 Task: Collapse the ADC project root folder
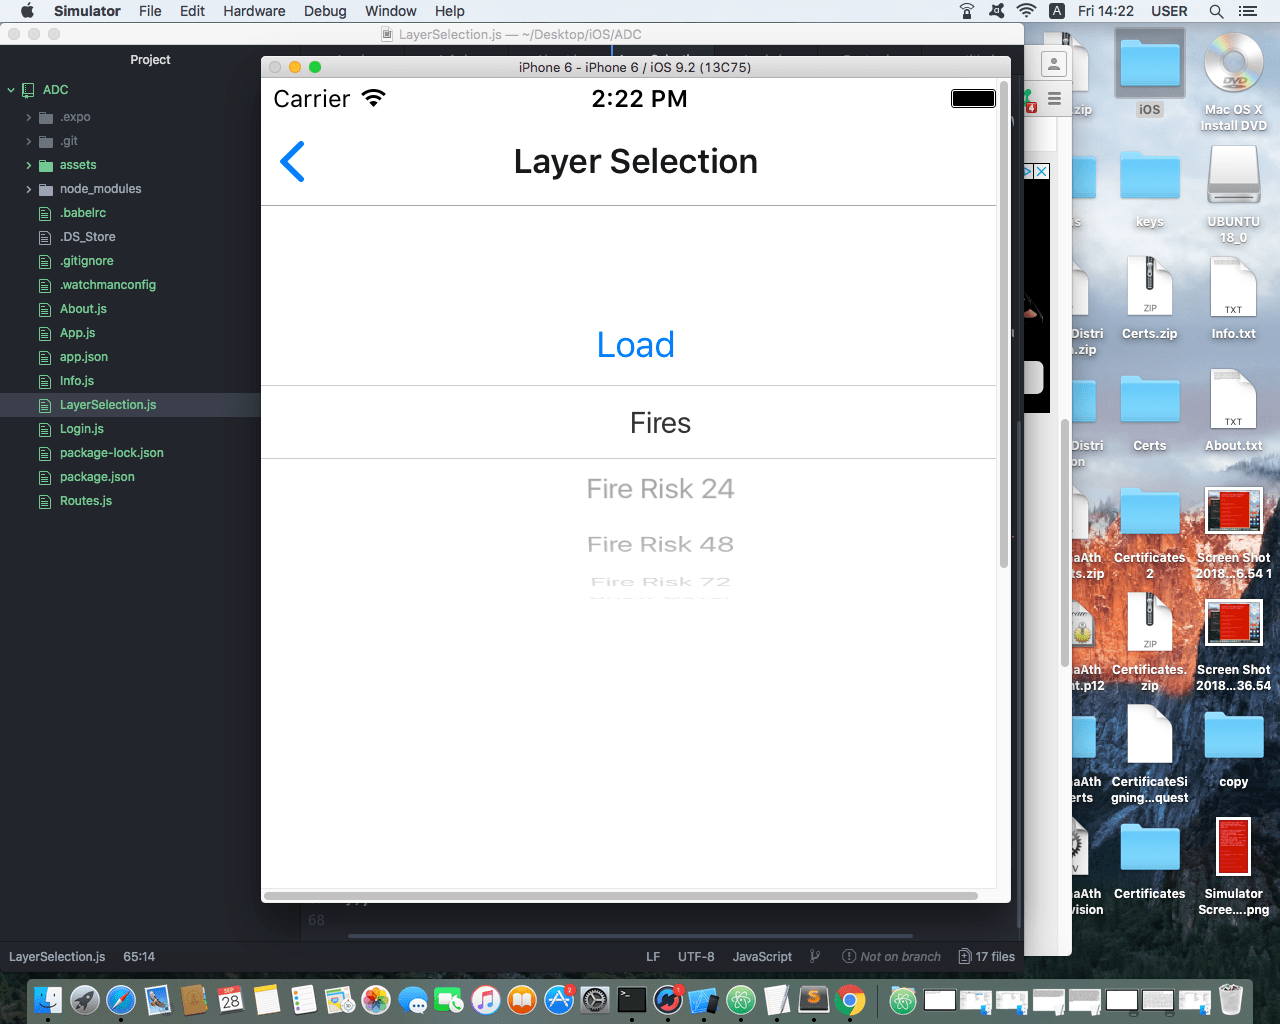pos(11,90)
